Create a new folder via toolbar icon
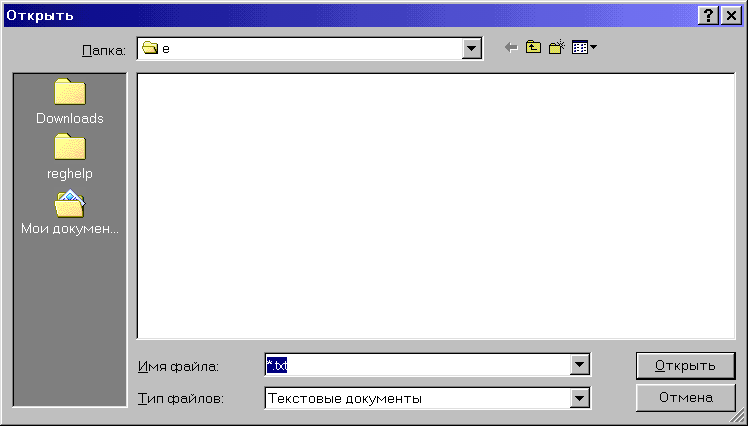 pos(557,48)
